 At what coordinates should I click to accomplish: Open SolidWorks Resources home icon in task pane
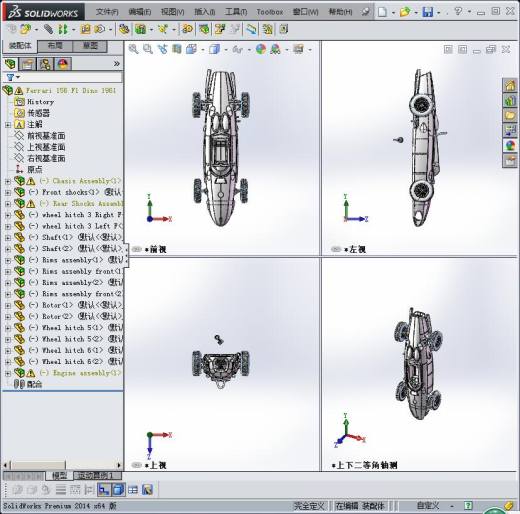tap(510, 86)
